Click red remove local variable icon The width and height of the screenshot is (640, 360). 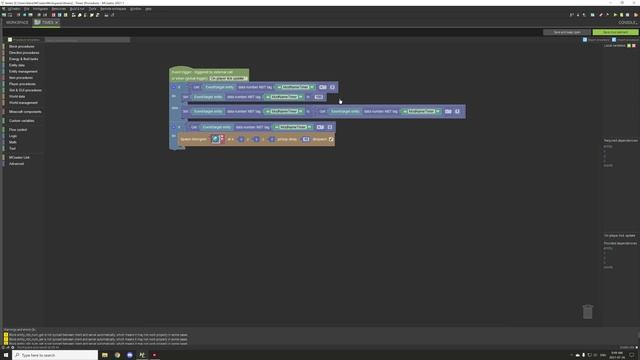point(634,46)
